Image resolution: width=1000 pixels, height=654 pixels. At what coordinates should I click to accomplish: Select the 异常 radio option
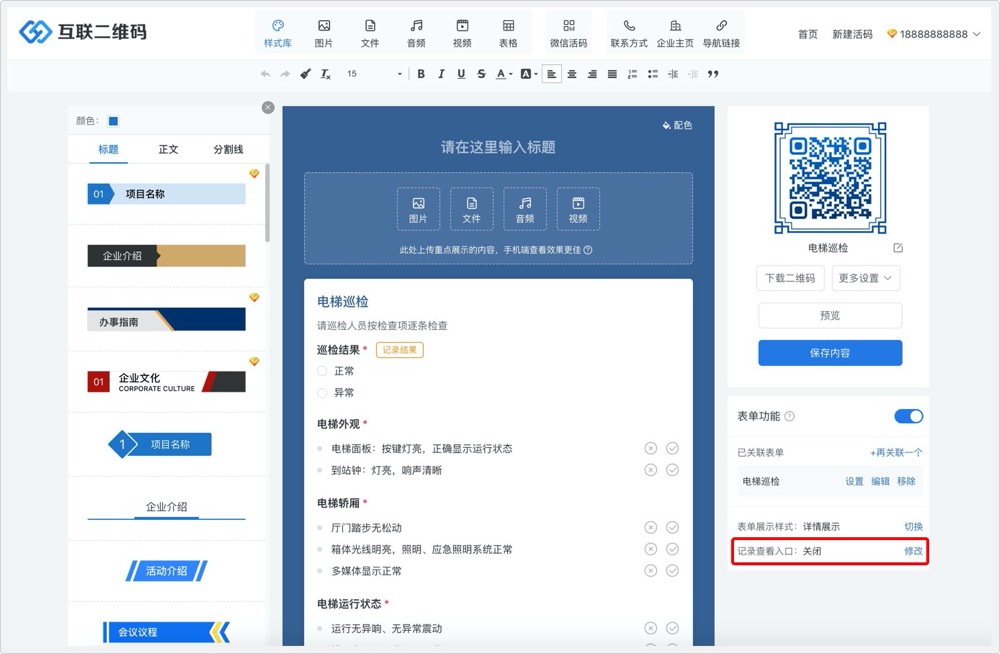click(x=322, y=393)
